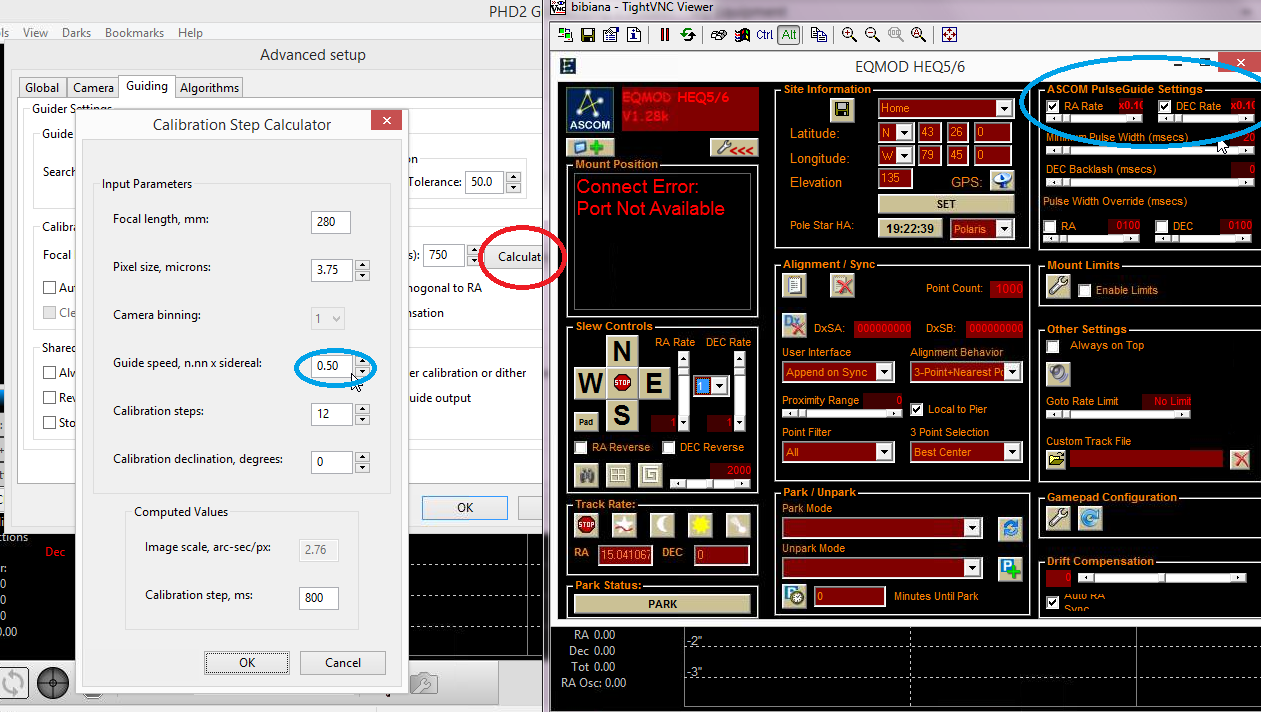Switch to the Camera tab

click(x=93, y=88)
